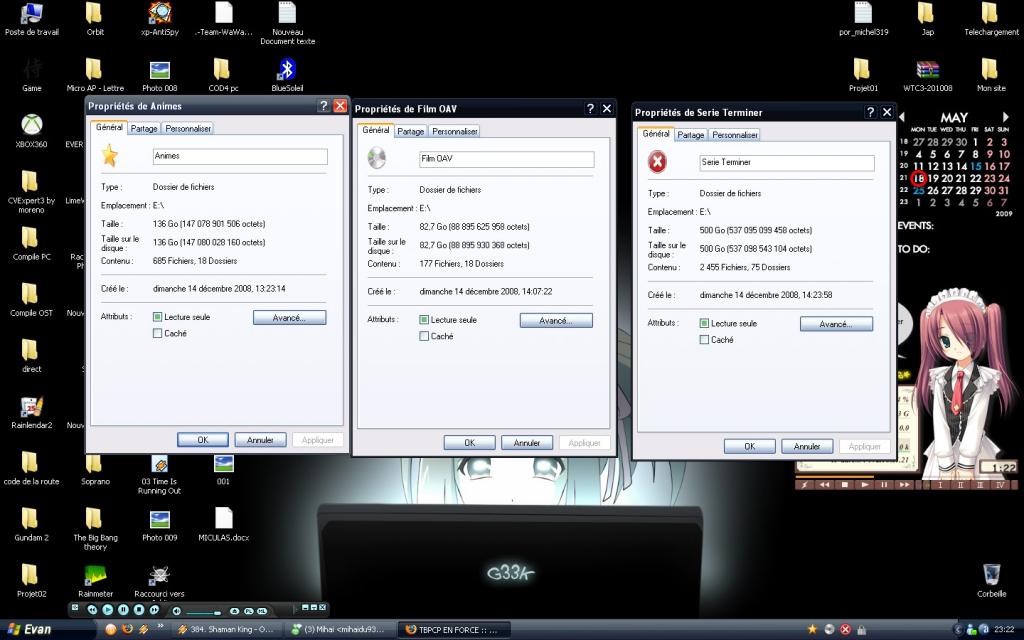1024x640 pixels.
Task: Switch to Personnaliser tab in Serie Terminer properties
Action: coord(735,135)
